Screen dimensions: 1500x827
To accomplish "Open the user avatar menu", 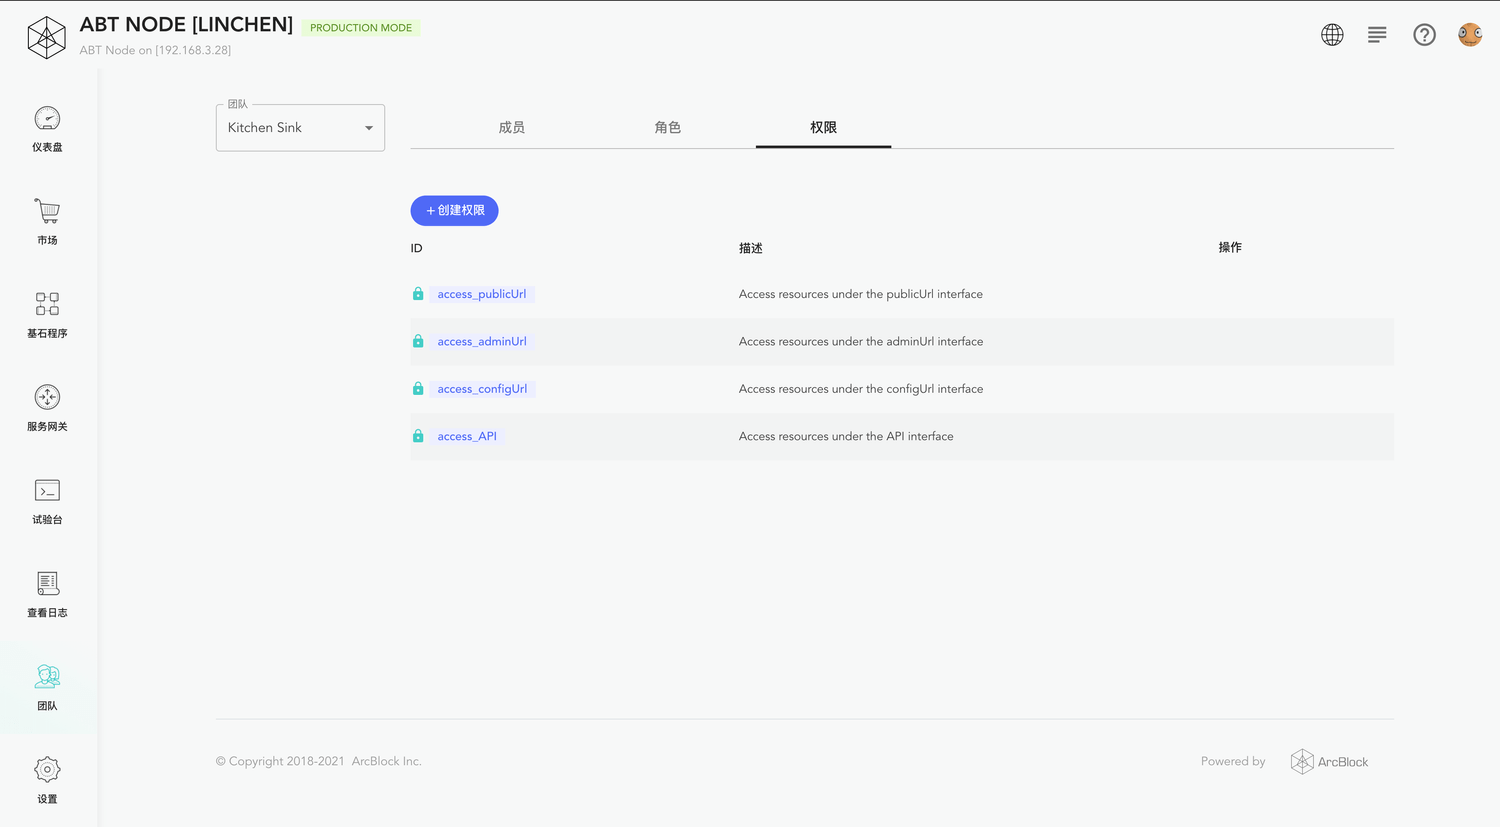I will pos(1470,35).
